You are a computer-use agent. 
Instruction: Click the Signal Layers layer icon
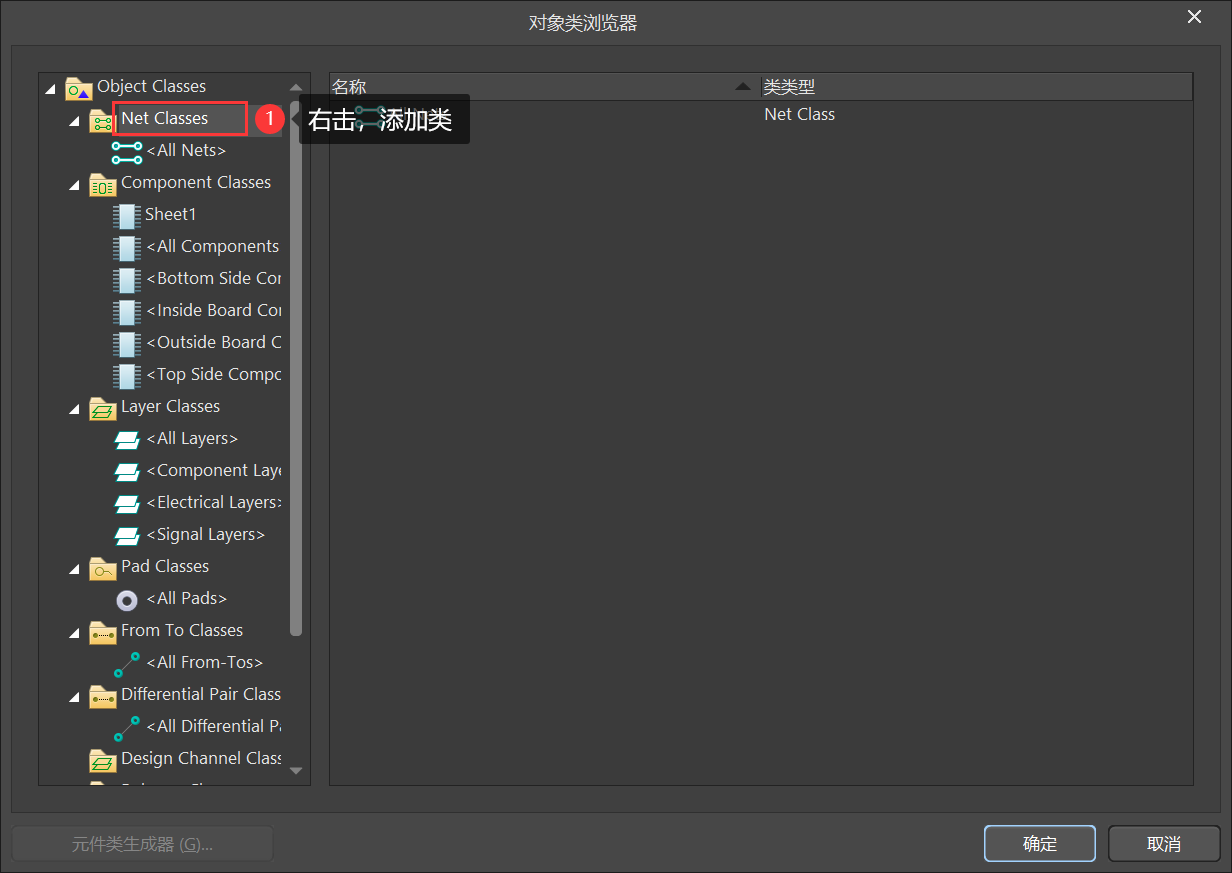tap(127, 536)
